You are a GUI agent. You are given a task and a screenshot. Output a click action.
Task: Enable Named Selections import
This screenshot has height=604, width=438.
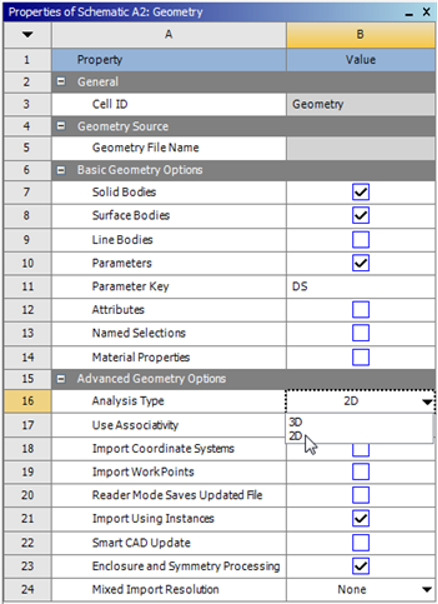click(361, 333)
